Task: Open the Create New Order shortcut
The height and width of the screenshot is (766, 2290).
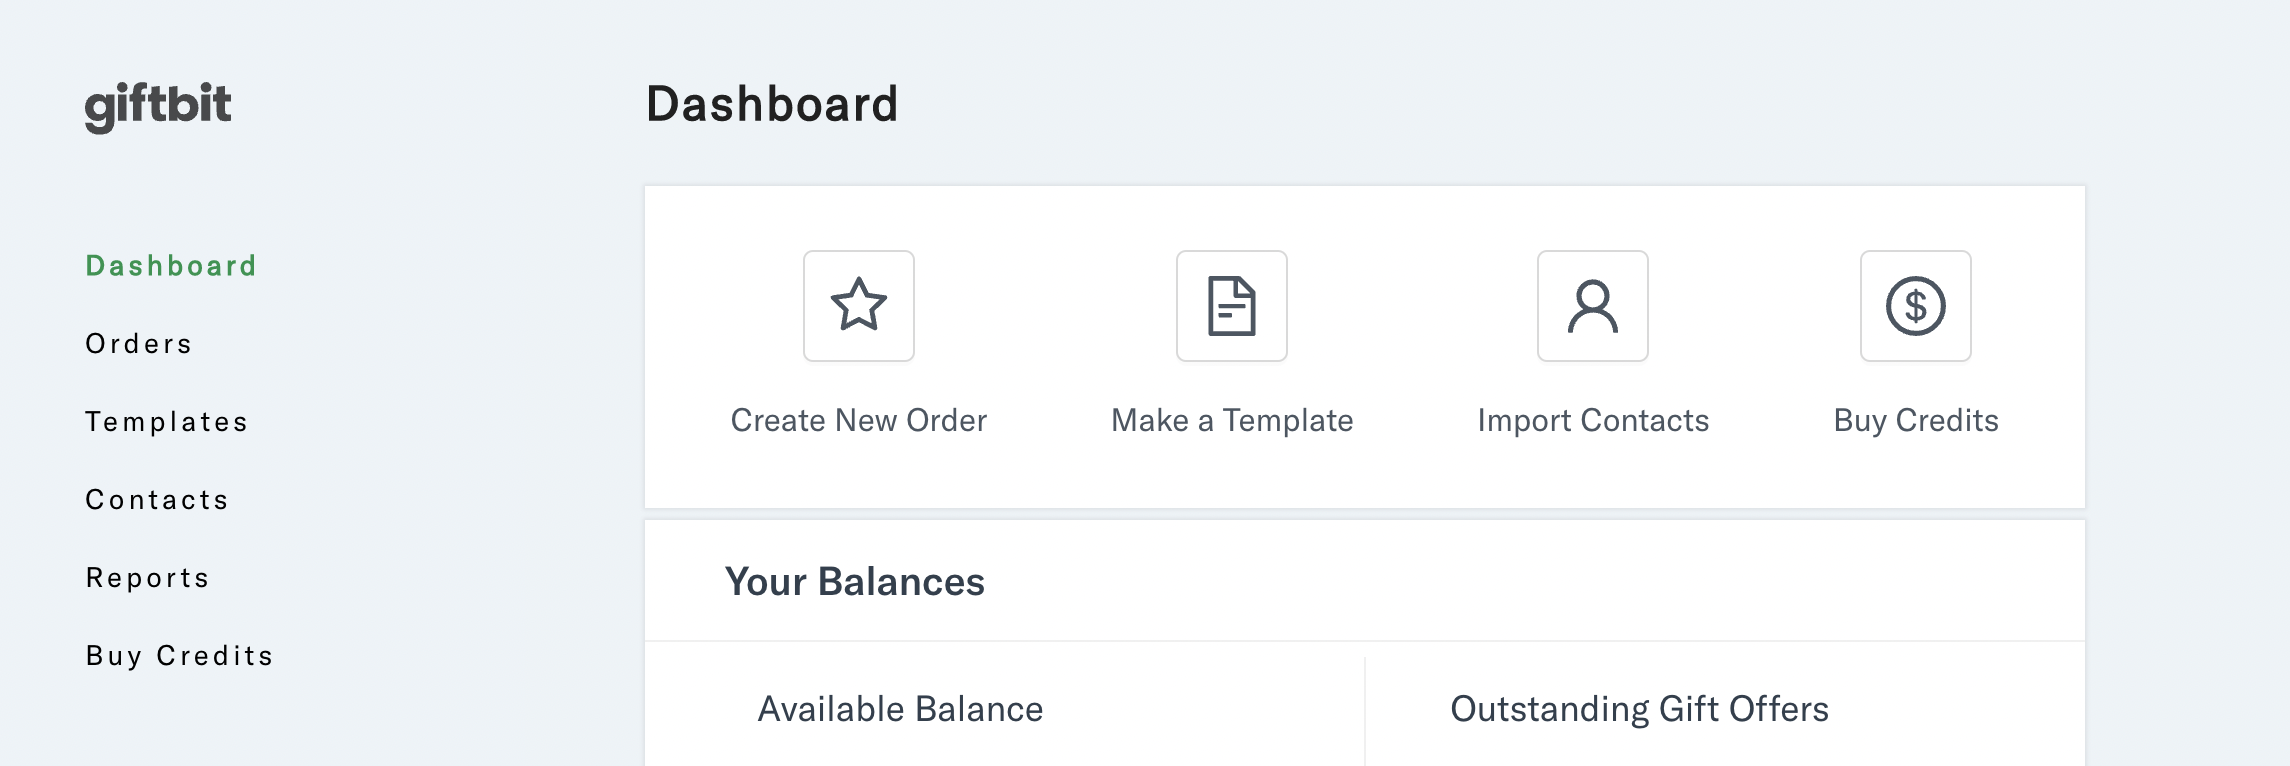Action: 858,420
